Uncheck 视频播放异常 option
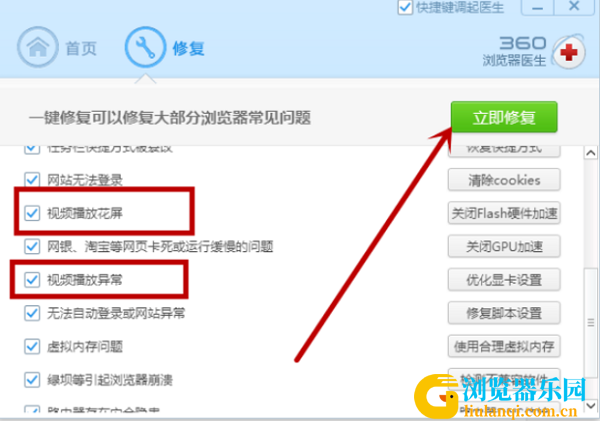The image size is (600, 421). [x=32, y=280]
